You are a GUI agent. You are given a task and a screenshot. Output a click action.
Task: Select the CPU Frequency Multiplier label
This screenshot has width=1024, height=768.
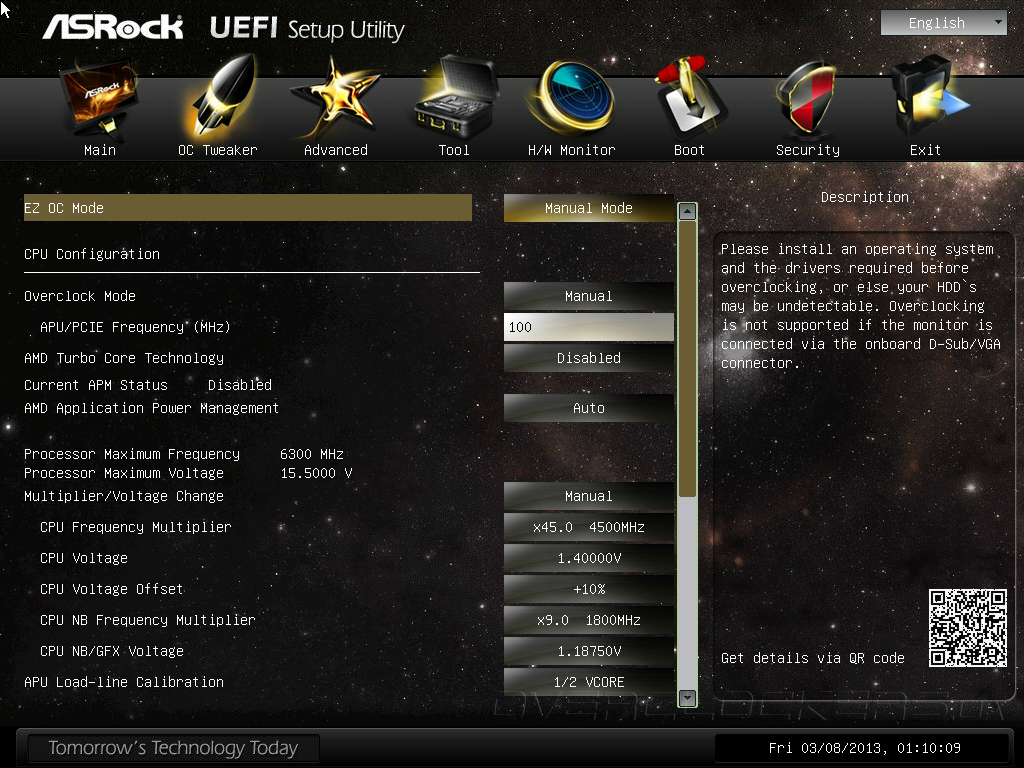136,527
